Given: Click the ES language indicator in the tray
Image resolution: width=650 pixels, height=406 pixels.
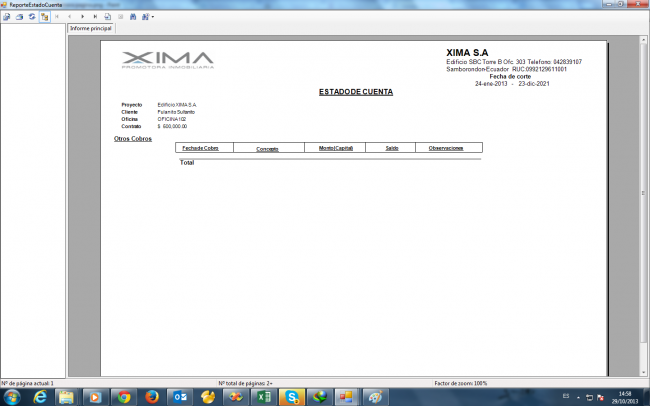Looking at the screenshot, I should 566,396.
